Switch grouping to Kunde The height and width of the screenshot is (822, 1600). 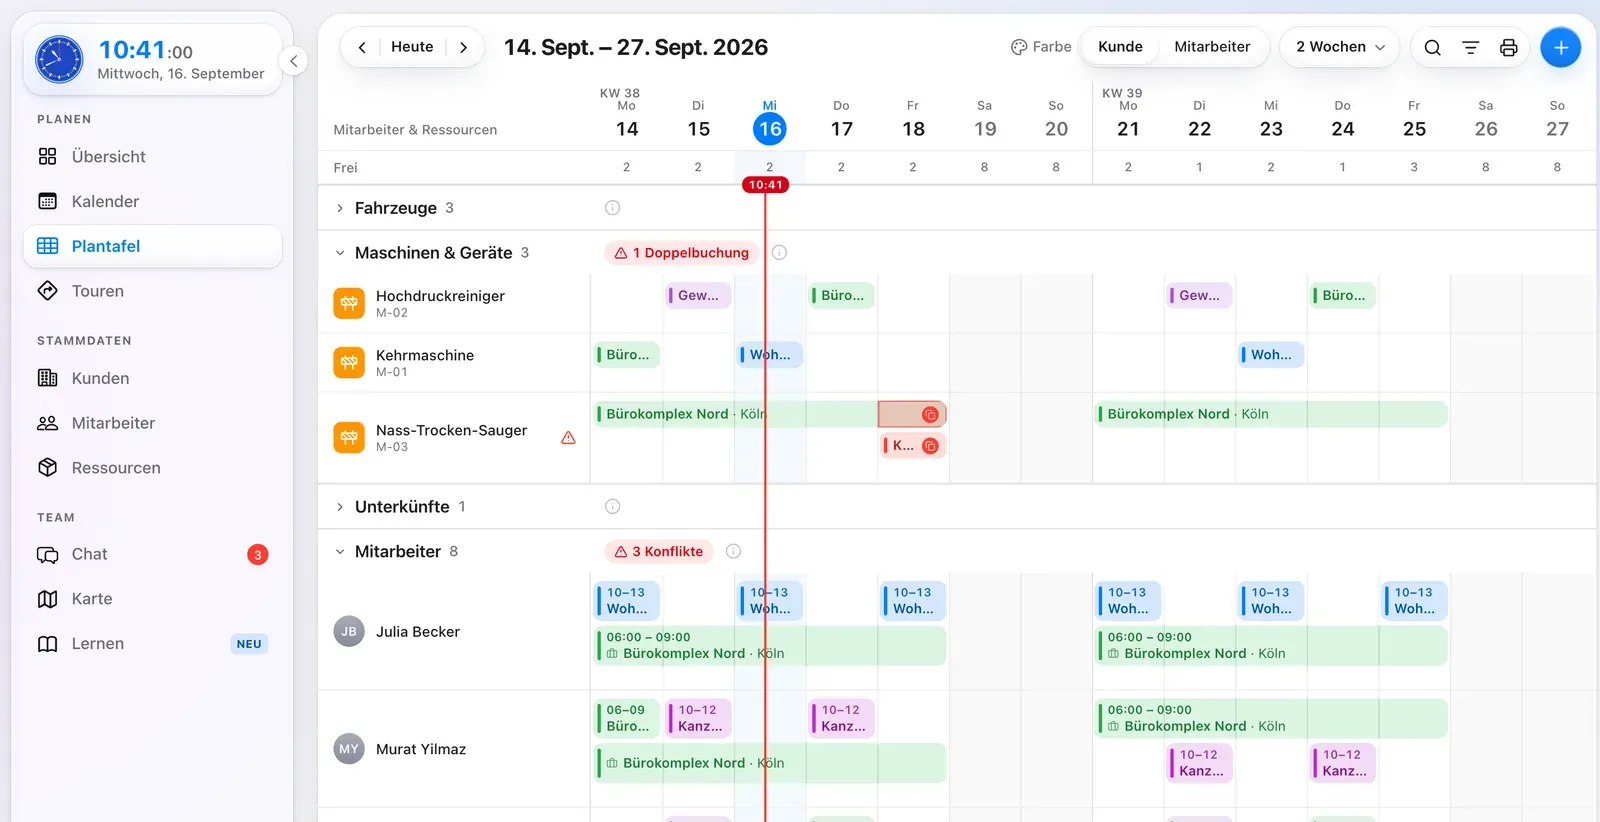click(x=1120, y=47)
